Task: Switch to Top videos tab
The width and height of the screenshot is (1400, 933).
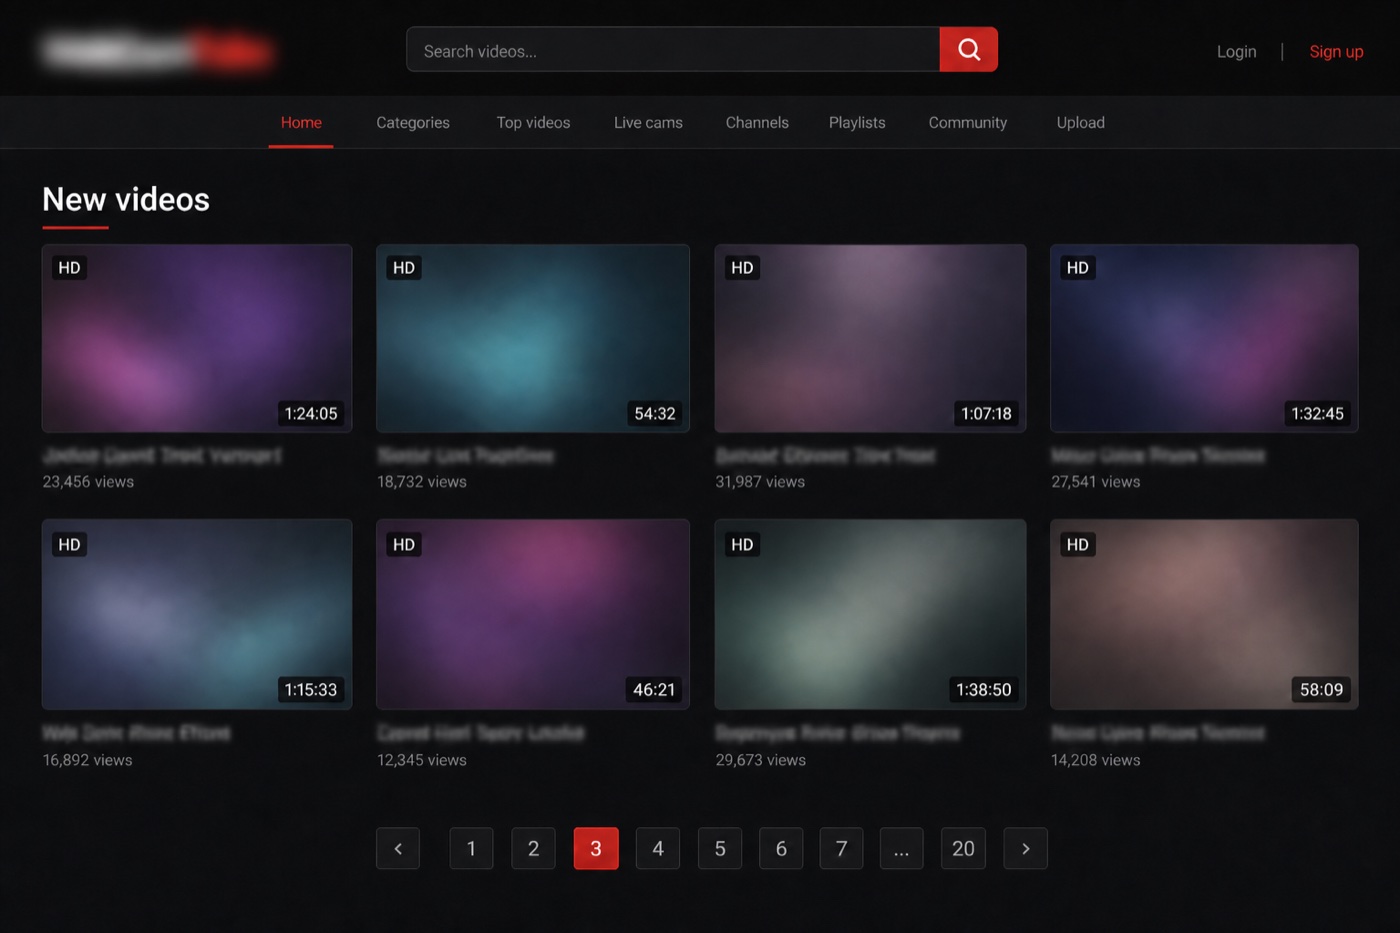Action: [533, 122]
